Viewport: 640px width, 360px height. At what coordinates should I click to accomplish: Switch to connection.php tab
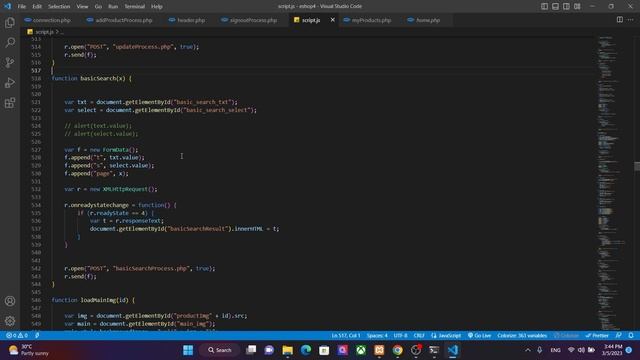(47, 20)
